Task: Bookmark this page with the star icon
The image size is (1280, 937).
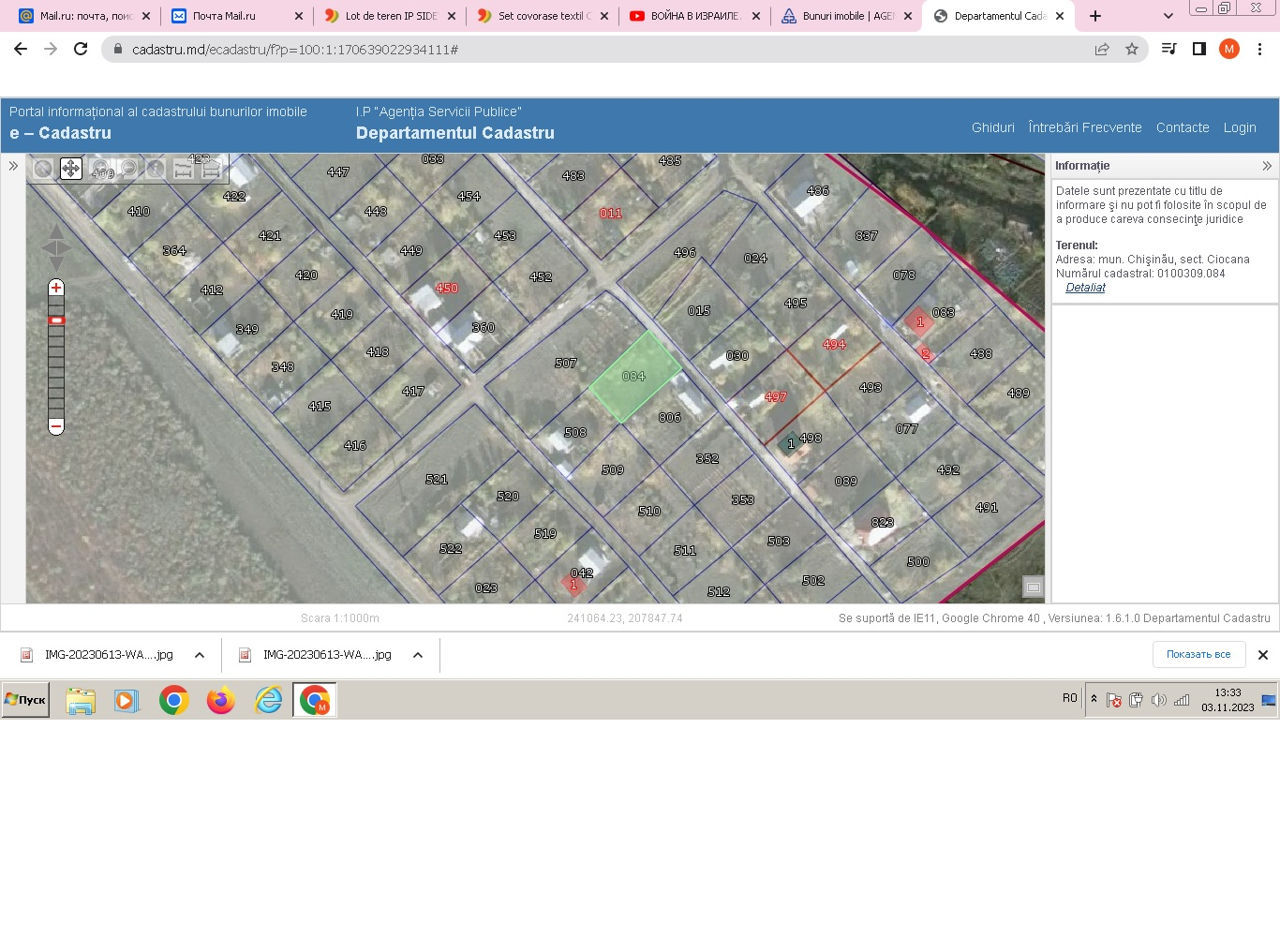Action: coord(1132,49)
